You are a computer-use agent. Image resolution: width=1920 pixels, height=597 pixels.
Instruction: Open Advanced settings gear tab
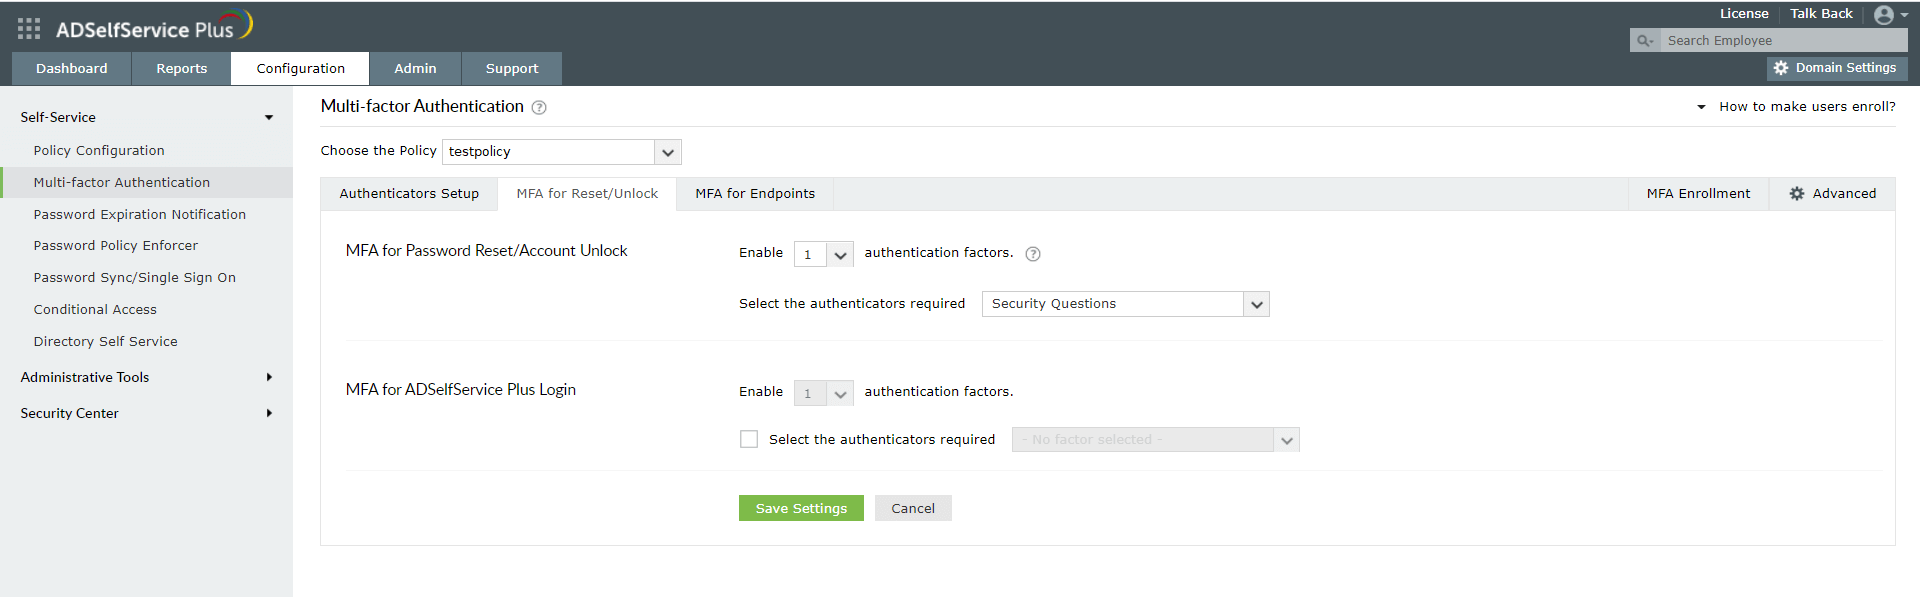1832,194
